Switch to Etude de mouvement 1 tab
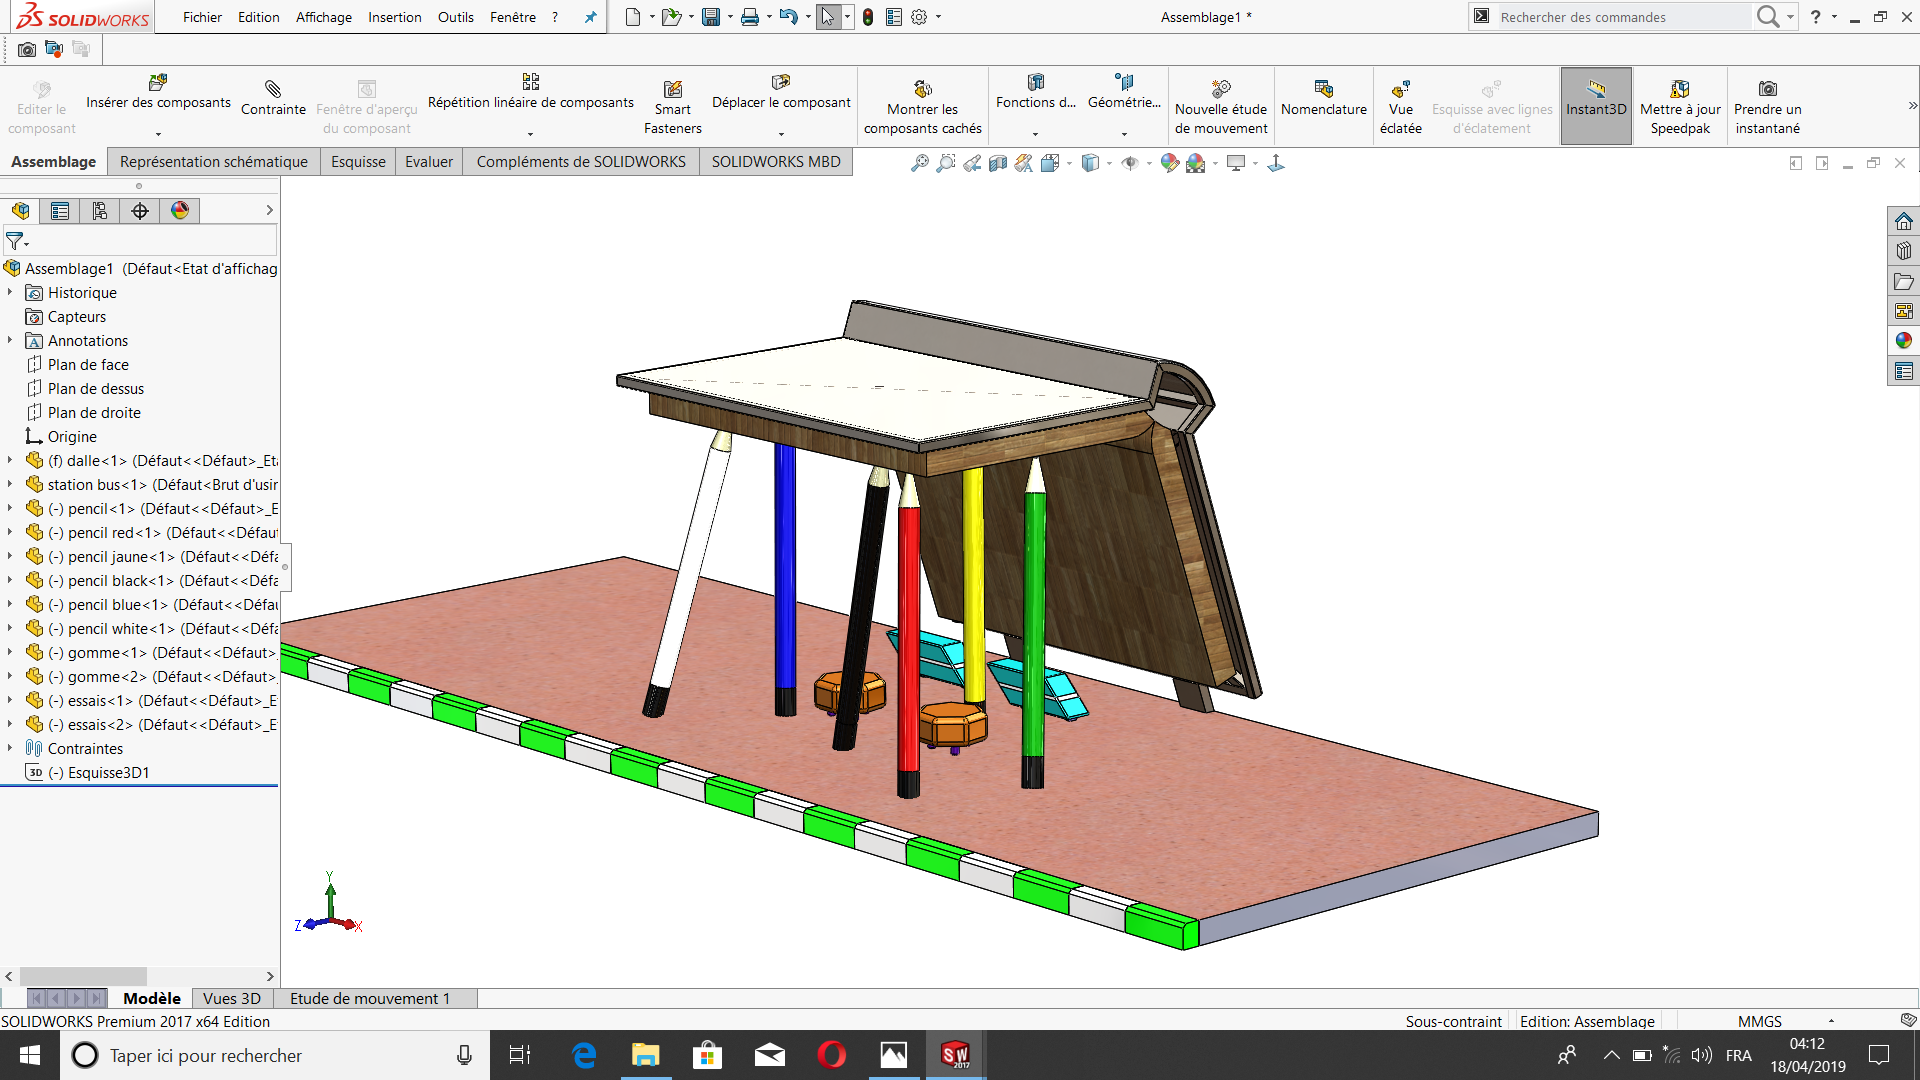1920x1080 pixels. pos(369,998)
